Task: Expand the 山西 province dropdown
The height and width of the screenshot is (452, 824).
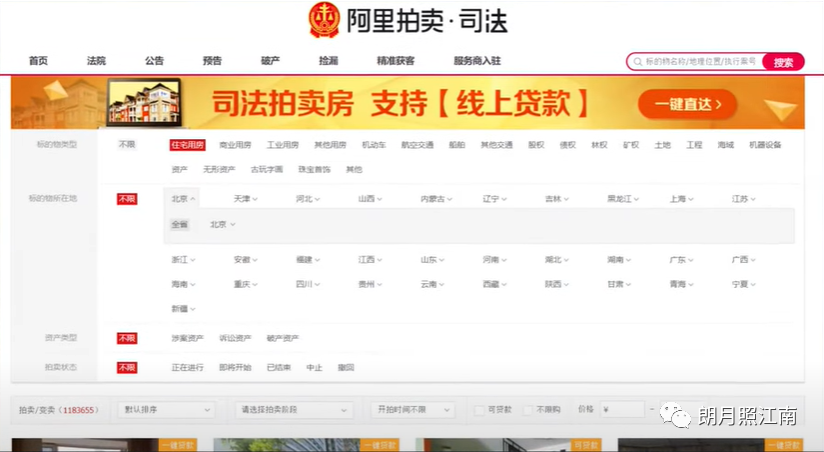Action: tap(370, 199)
